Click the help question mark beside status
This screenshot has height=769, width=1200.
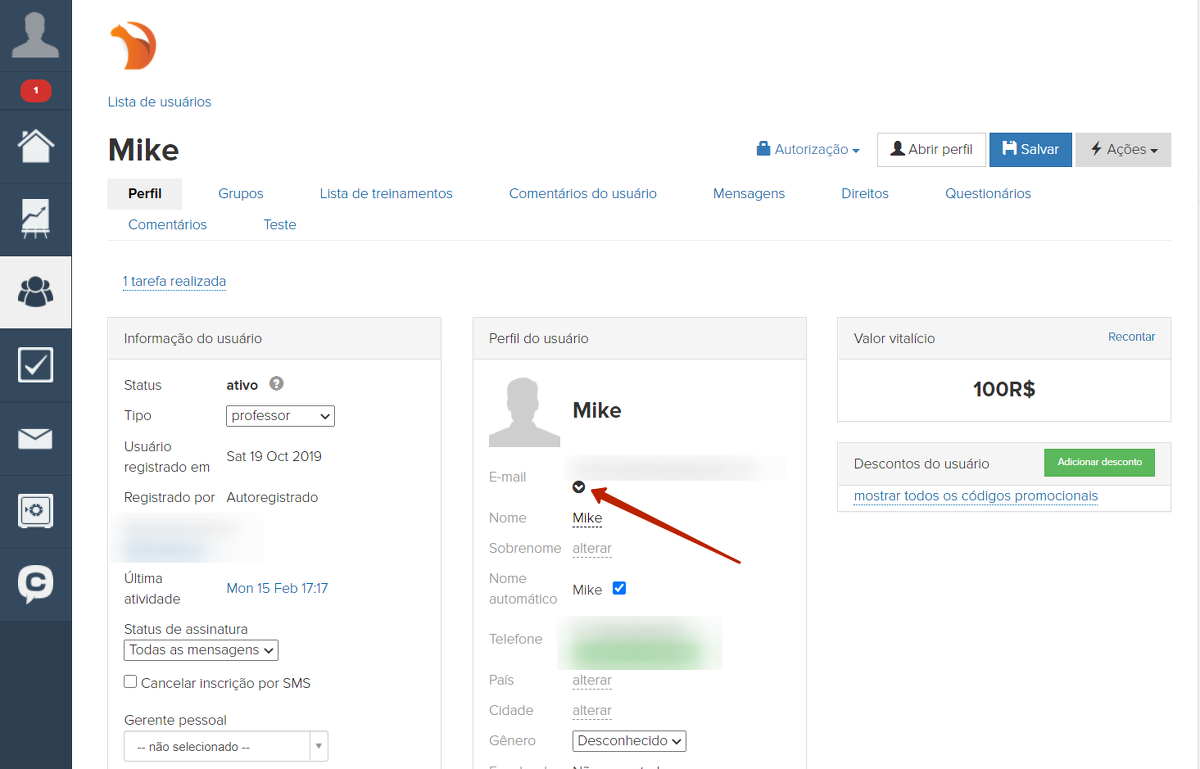[x=276, y=384]
